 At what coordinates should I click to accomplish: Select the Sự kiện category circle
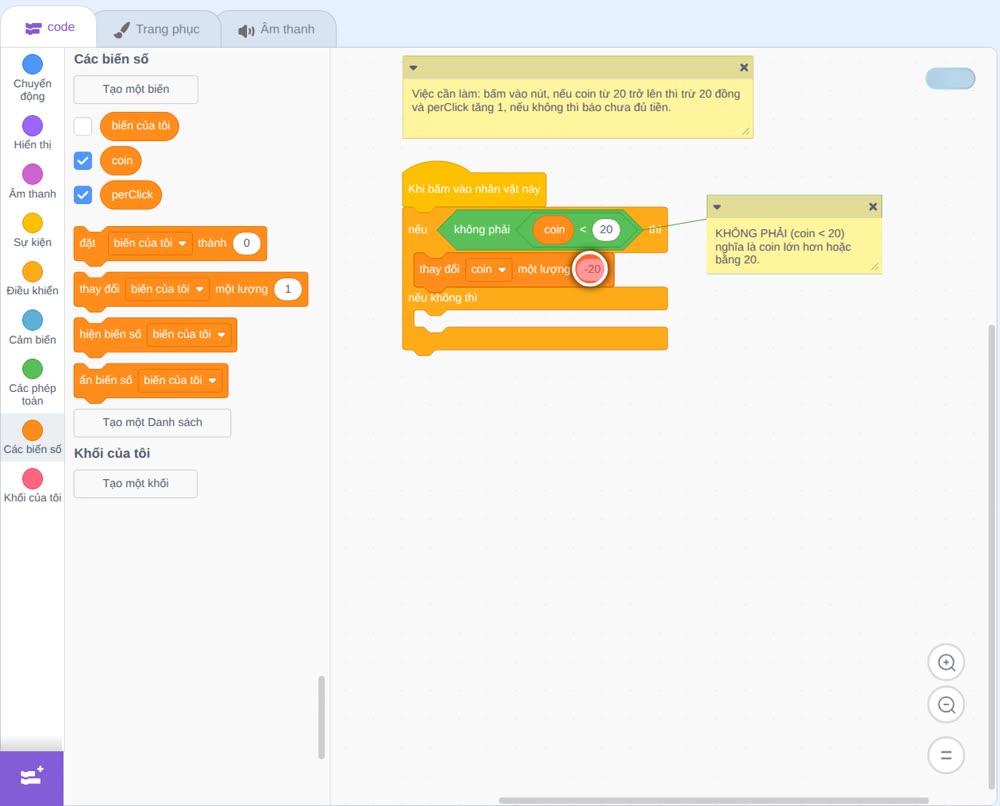[33, 223]
